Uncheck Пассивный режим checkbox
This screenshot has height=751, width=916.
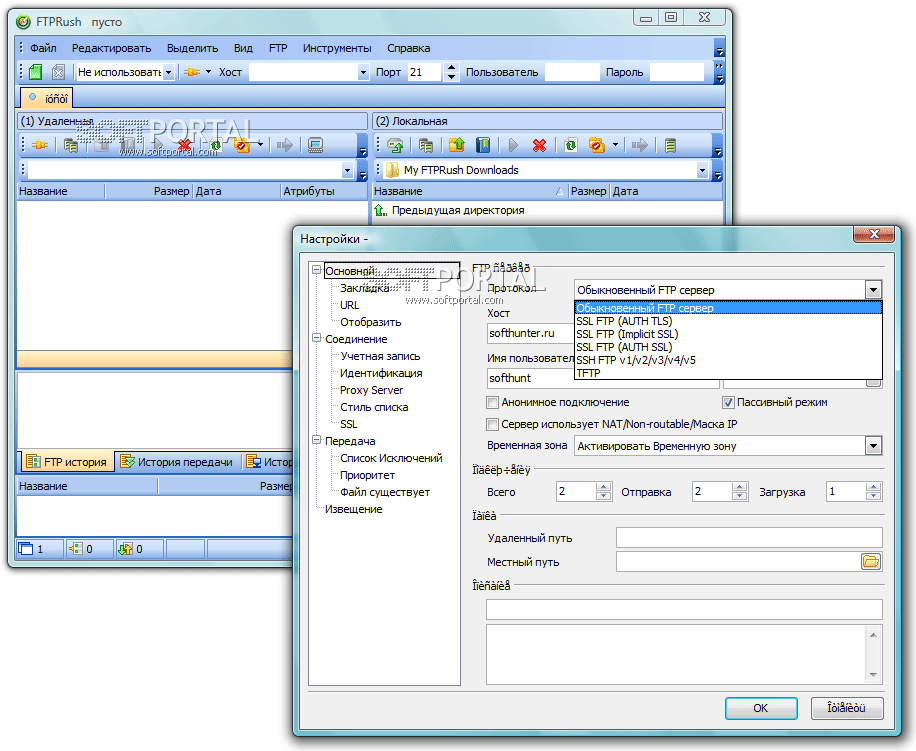728,402
